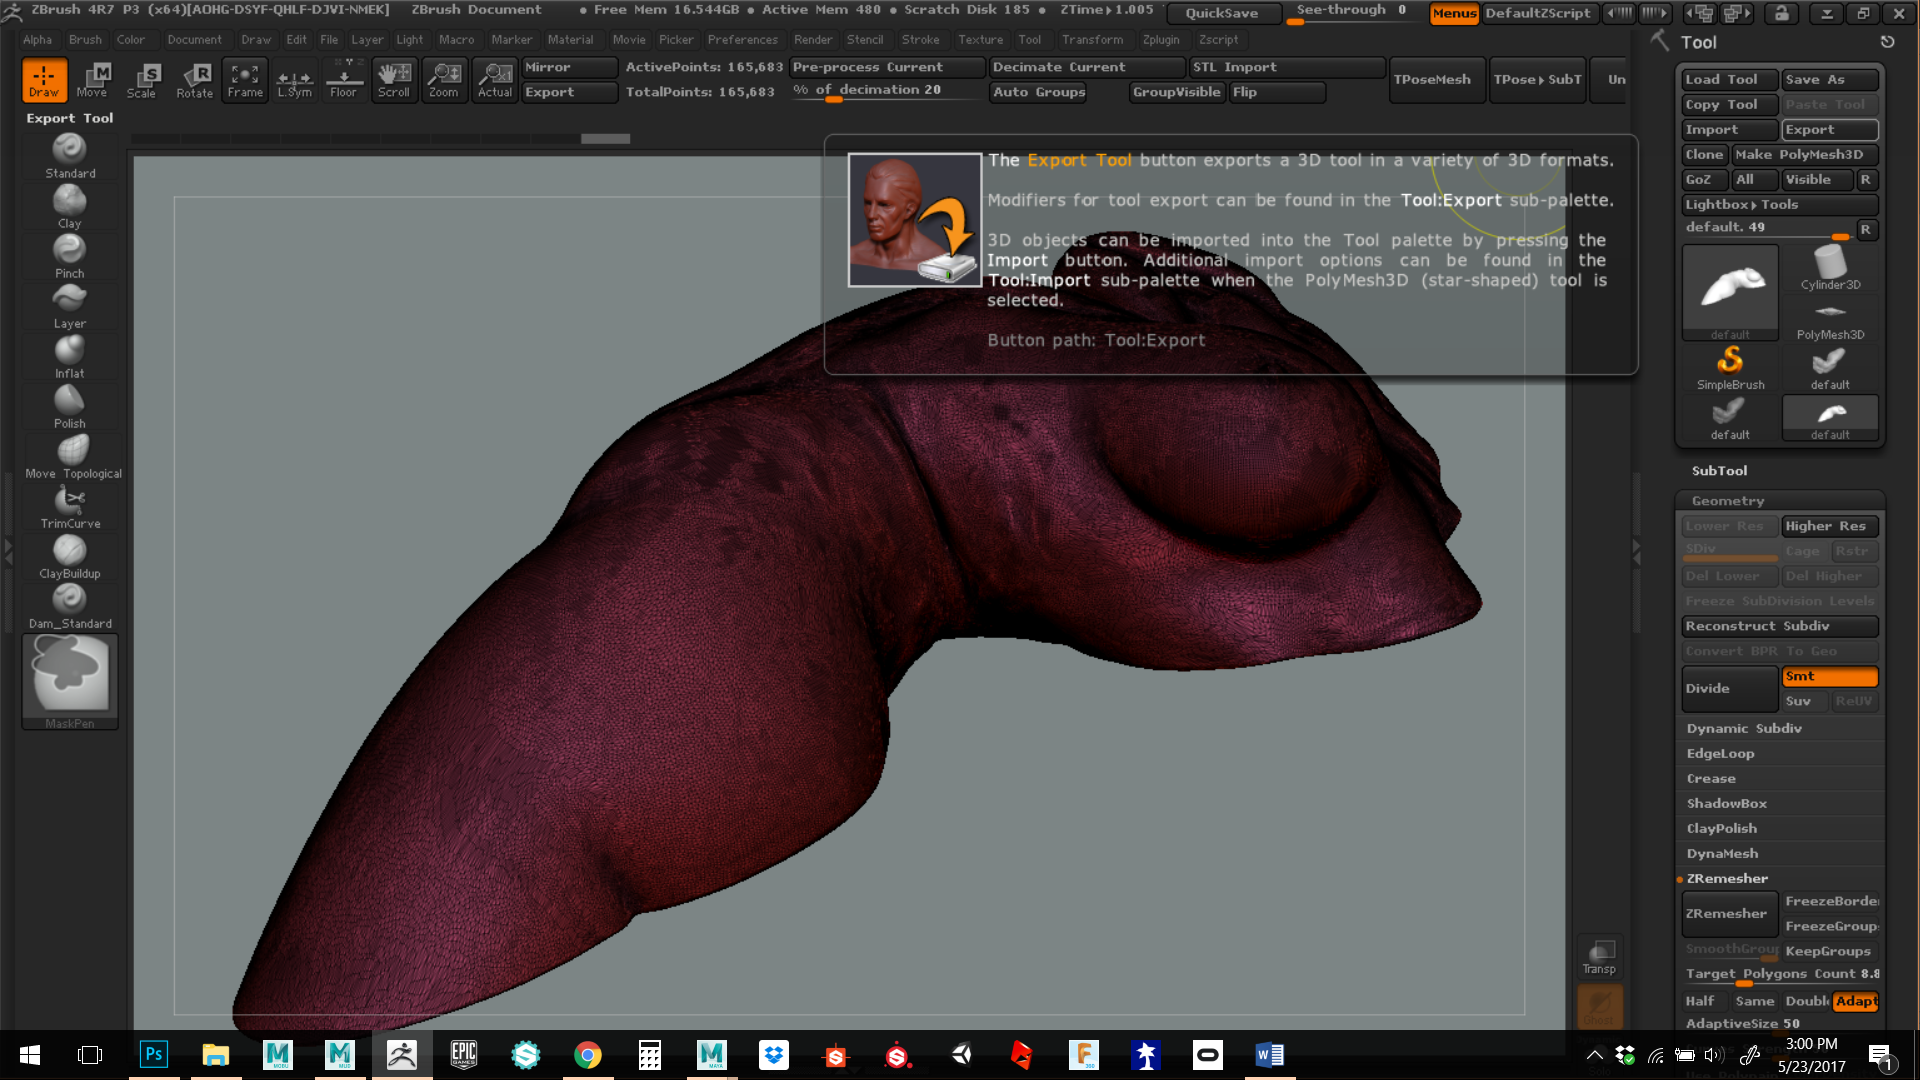Select the Move transform icon

tap(92, 80)
